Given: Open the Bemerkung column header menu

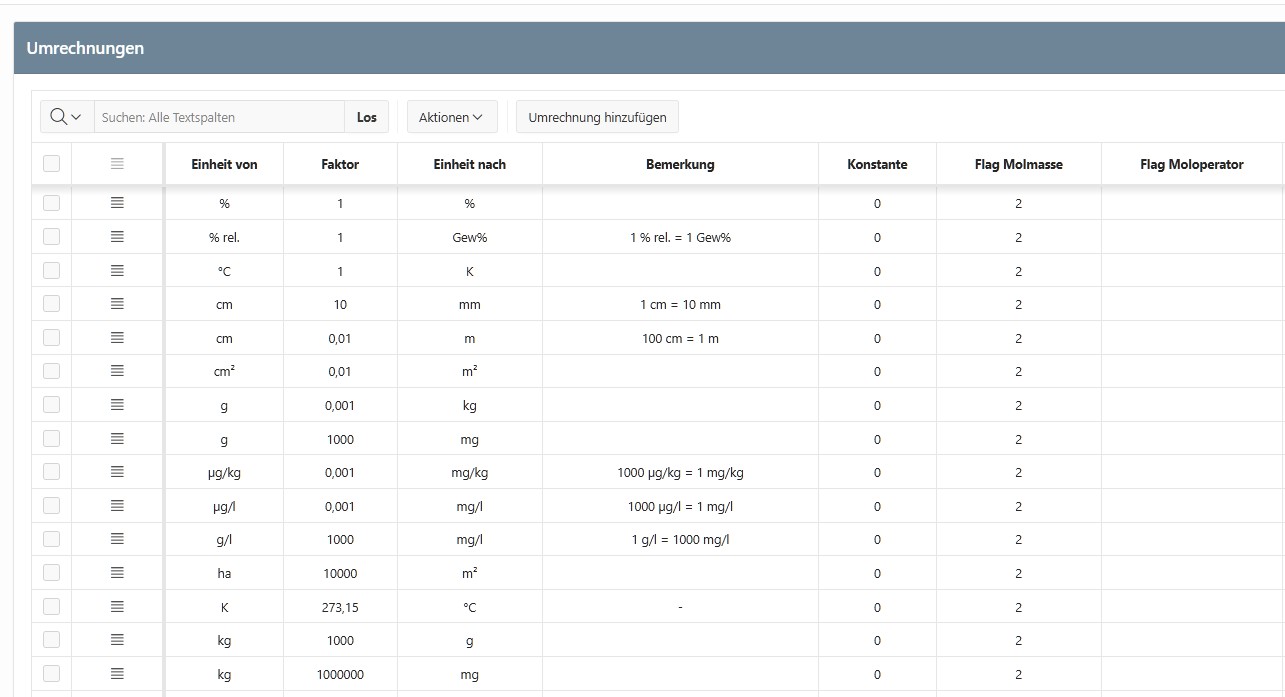Looking at the screenshot, I should click(680, 164).
